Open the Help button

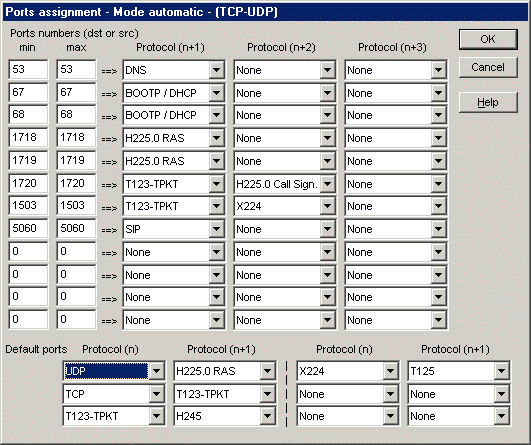[488, 102]
